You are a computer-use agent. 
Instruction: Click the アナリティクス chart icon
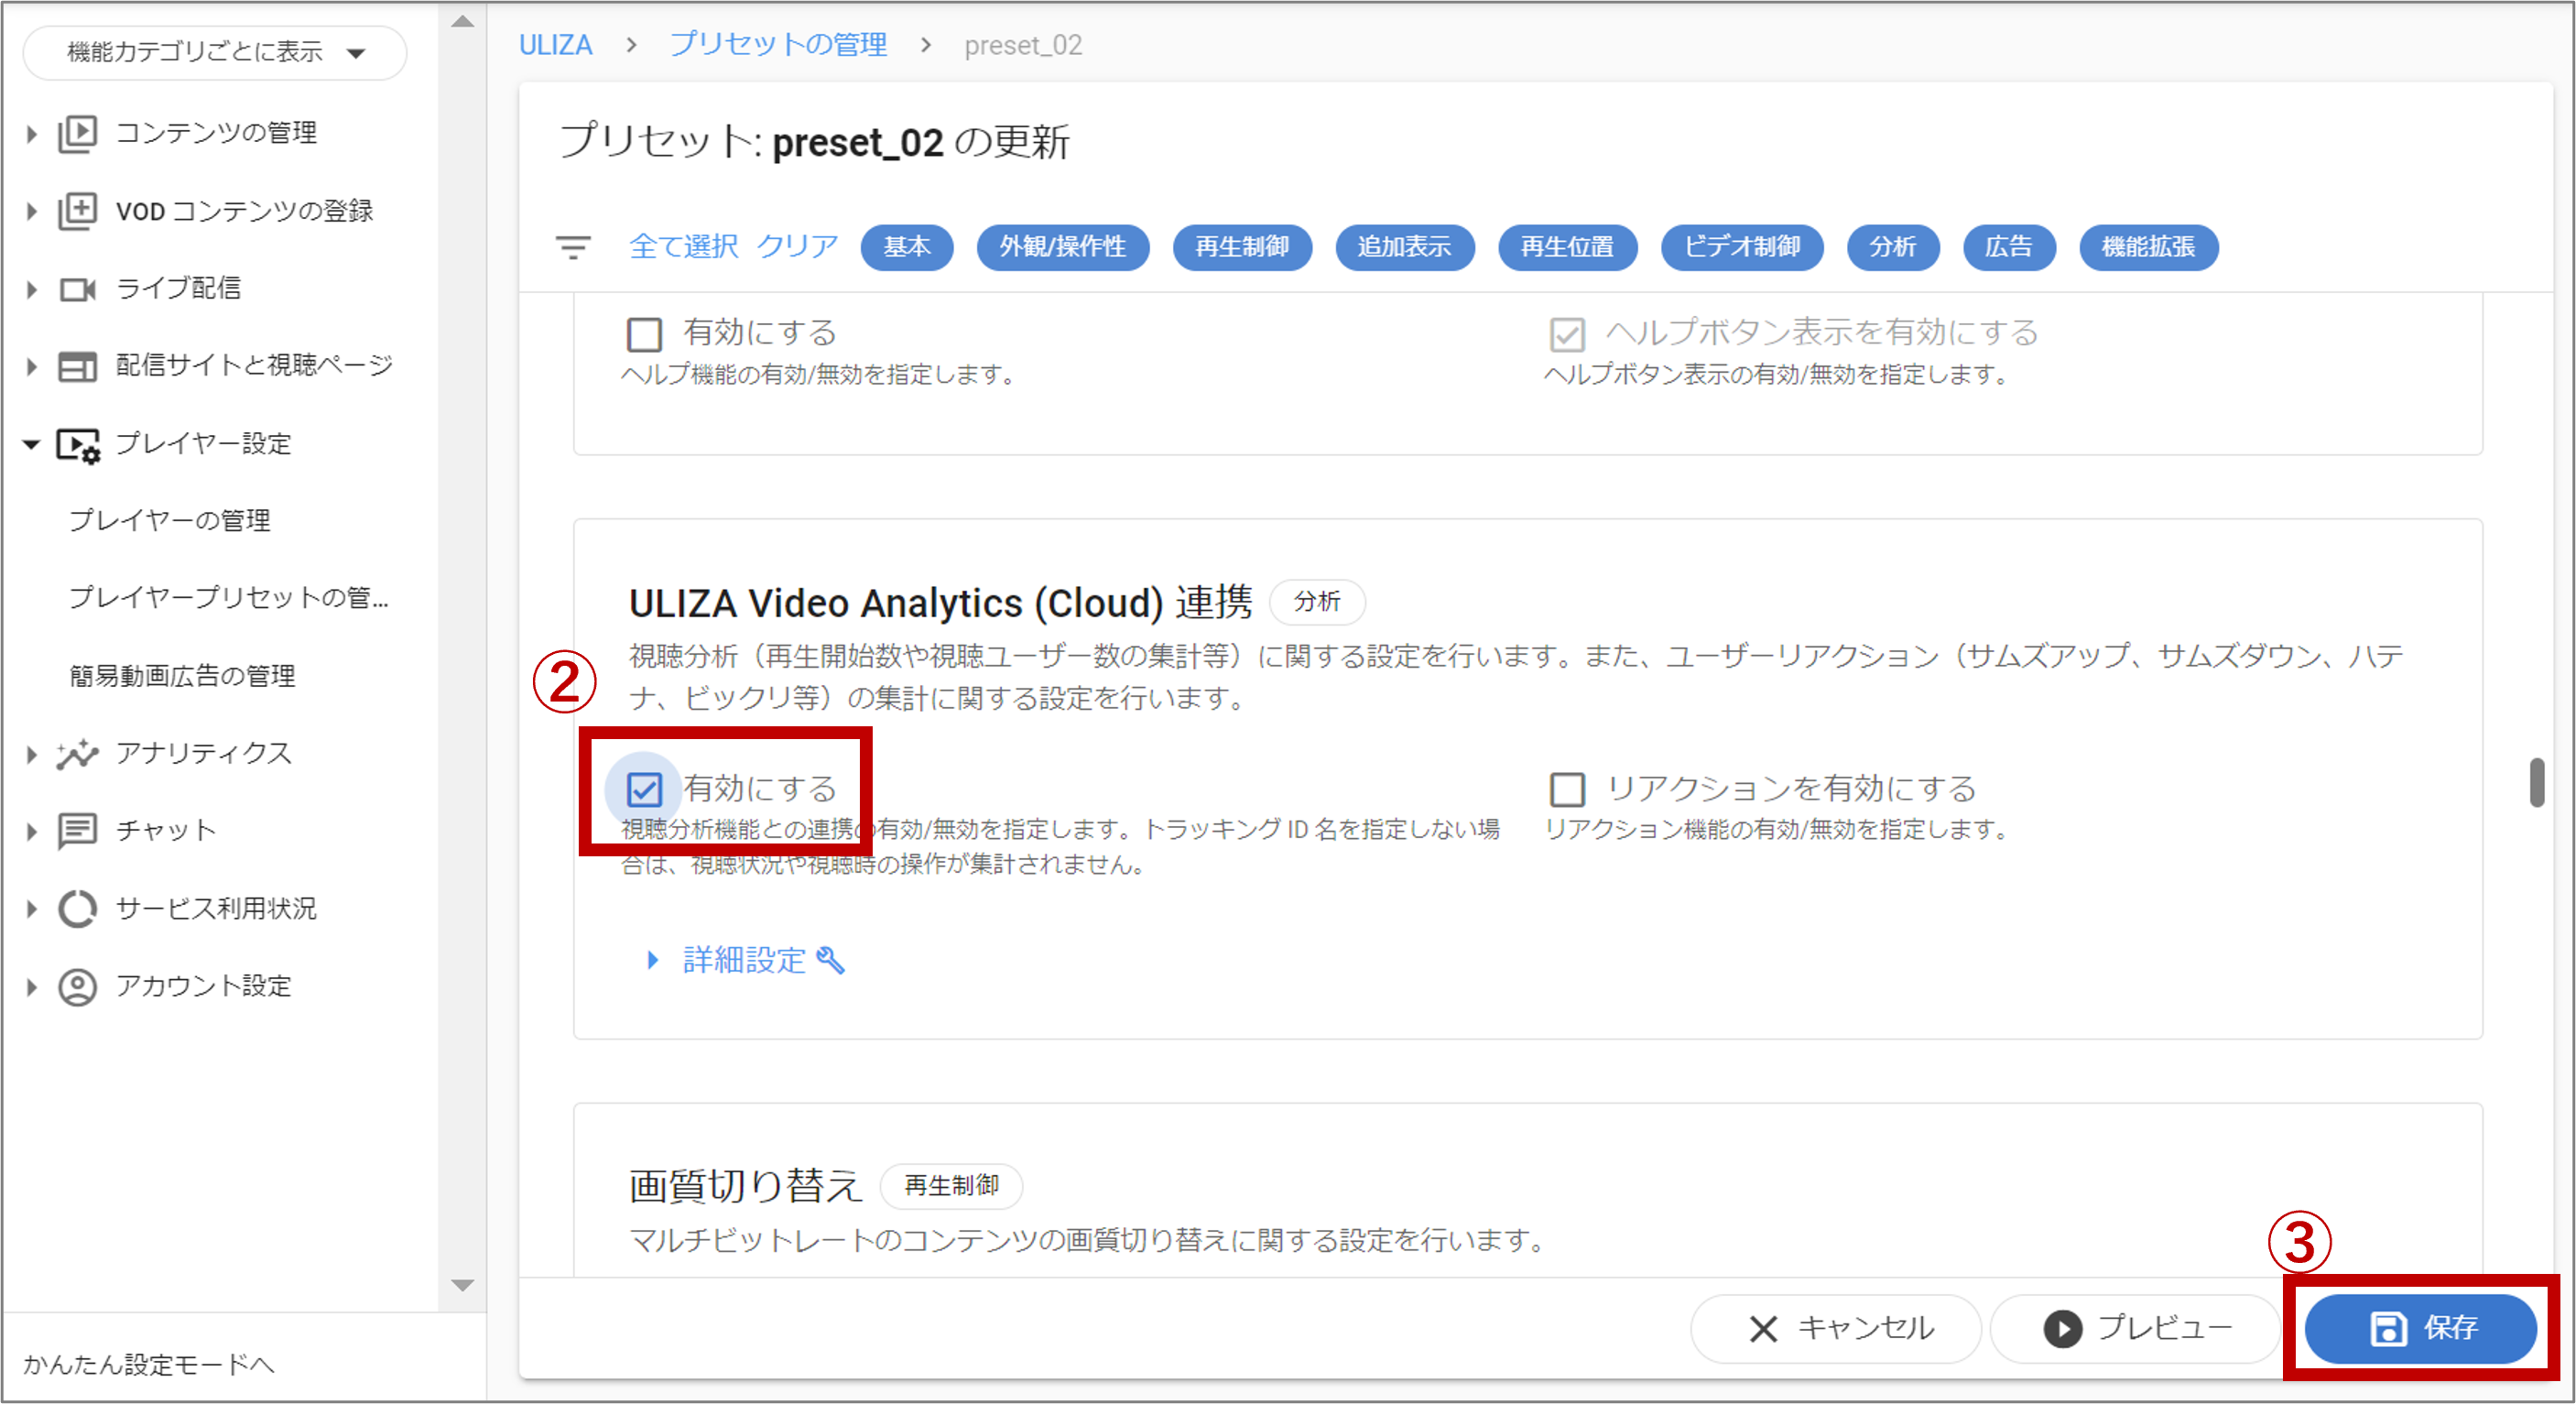pos(77,754)
